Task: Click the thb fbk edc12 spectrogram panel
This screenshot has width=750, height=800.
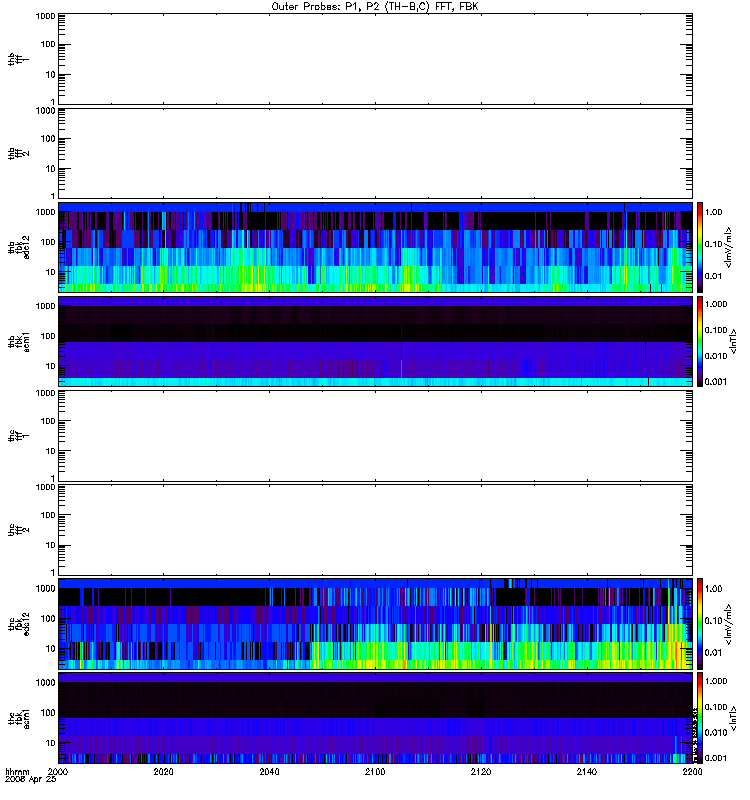Action: click(x=375, y=247)
